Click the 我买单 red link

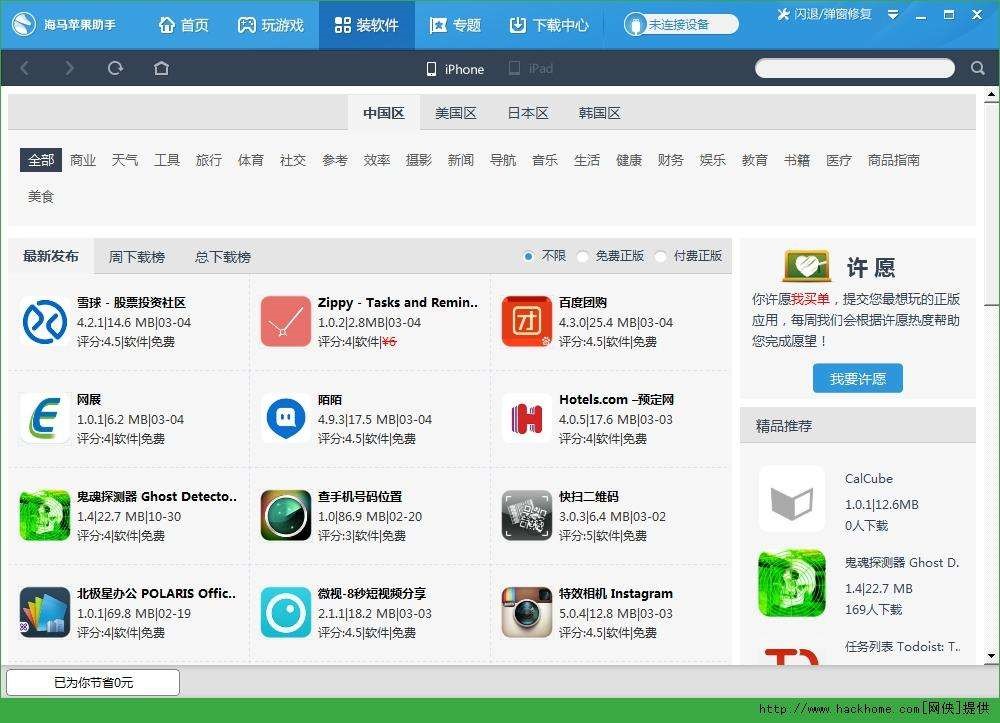click(811, 299)
